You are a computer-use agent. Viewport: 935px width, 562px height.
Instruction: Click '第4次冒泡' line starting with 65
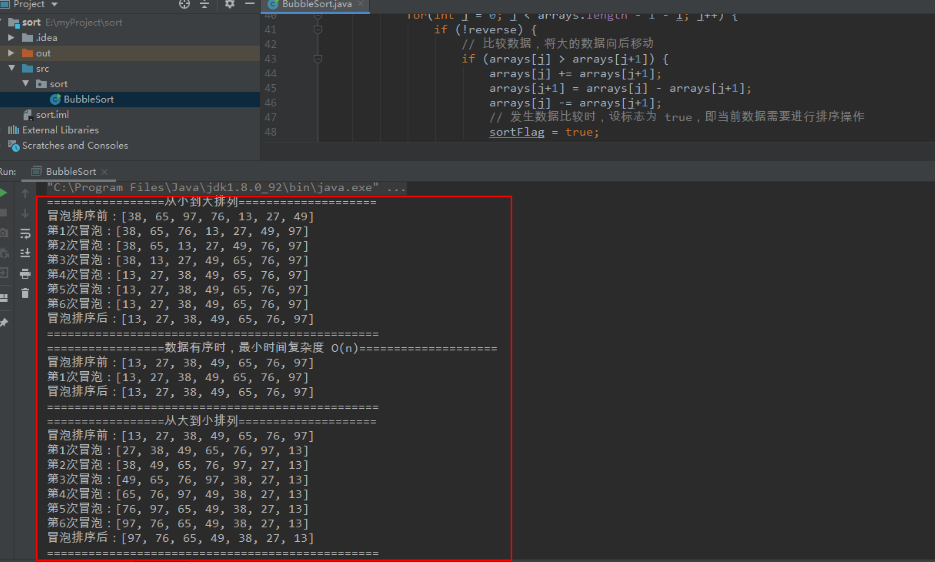178,494
